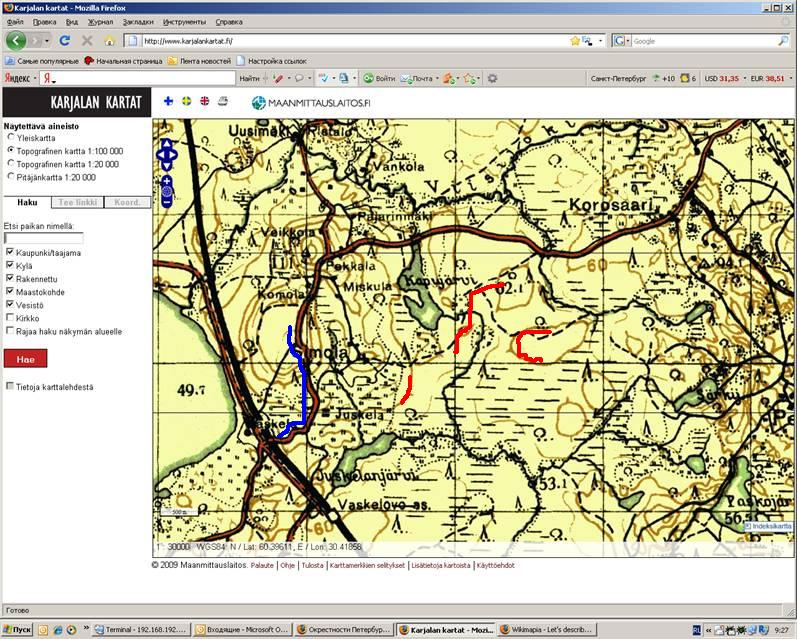The image size is (797, 639).
Task: Choose Pitäjänkartta 1:20 000 option
Action: pos(11,177)
